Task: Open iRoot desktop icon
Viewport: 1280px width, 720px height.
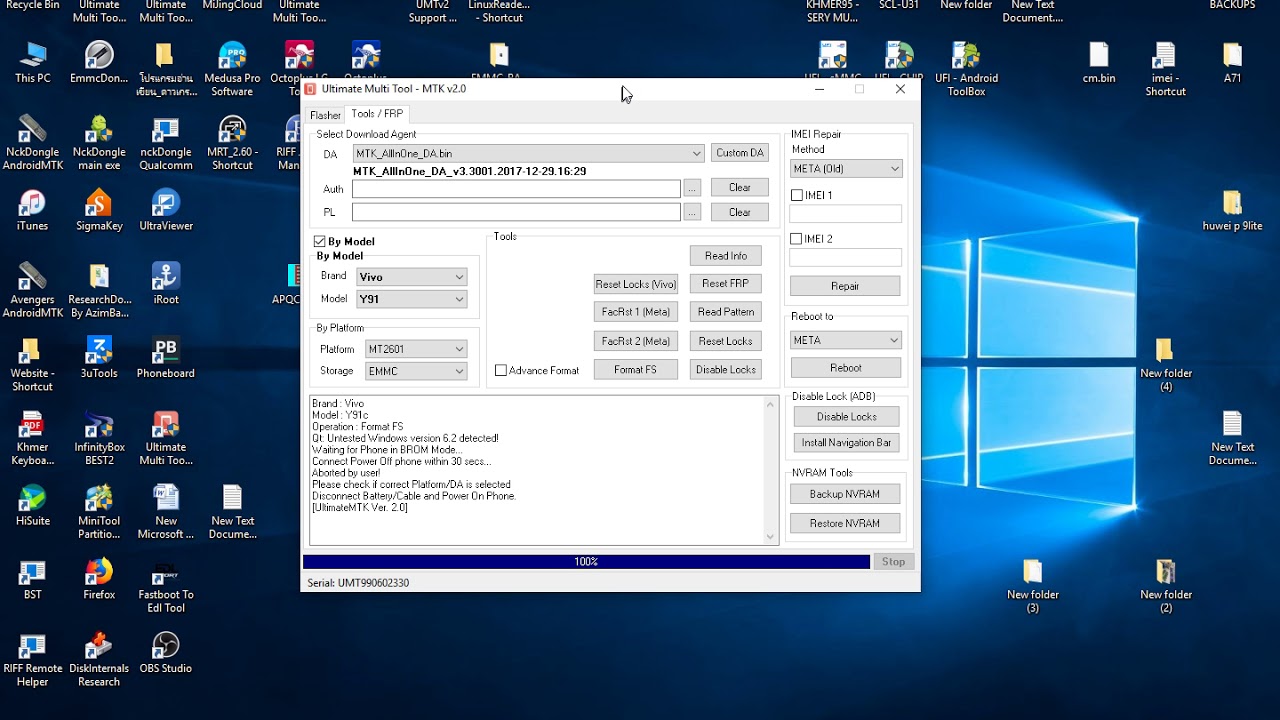Action: pos(166,284)
